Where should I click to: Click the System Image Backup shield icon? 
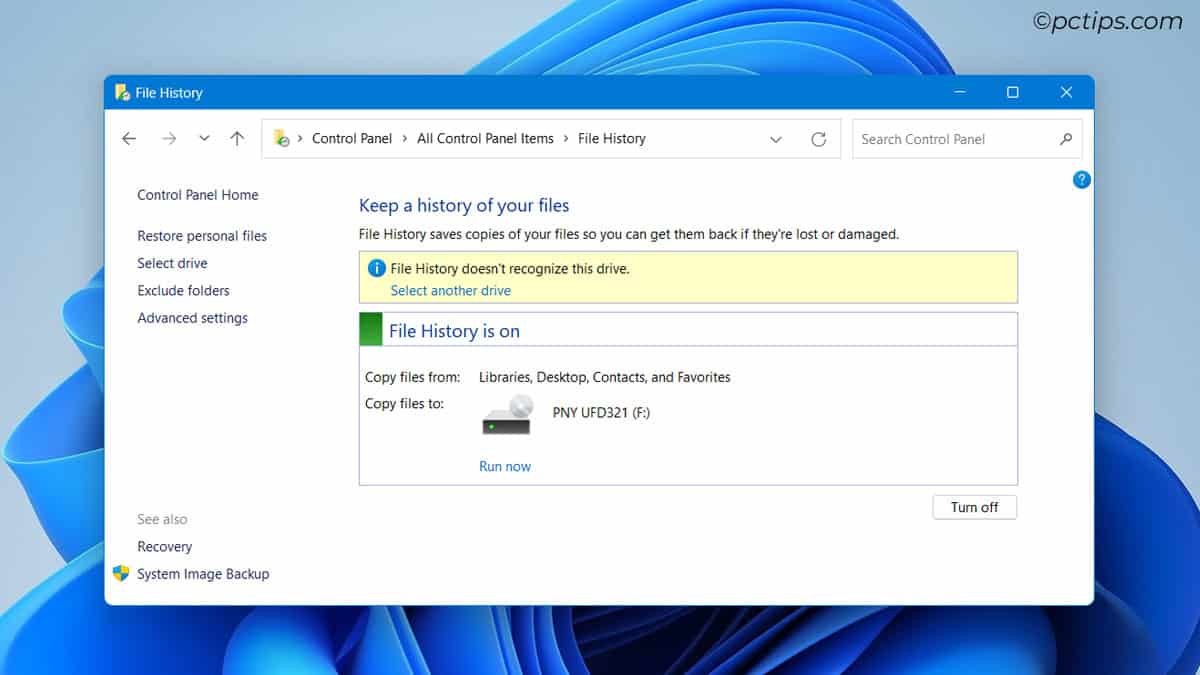(x=120, y=574)
